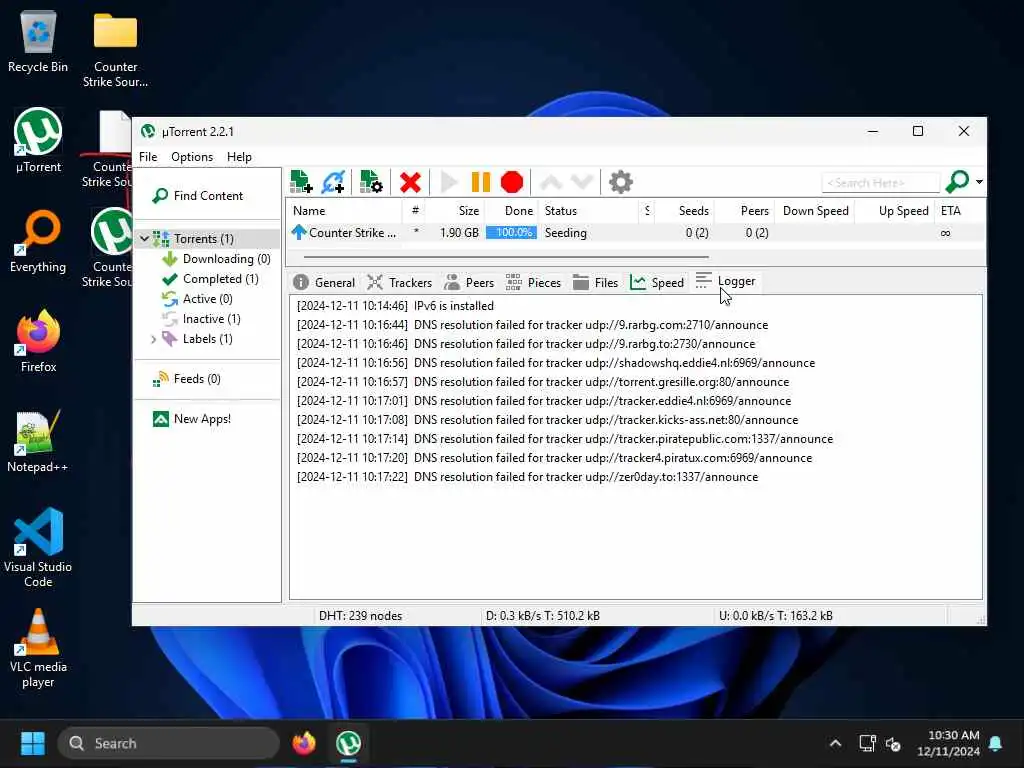The image size is (1024, 768).
Task: Click log line for zer0day.to tracker
Action: pos(527,477)
